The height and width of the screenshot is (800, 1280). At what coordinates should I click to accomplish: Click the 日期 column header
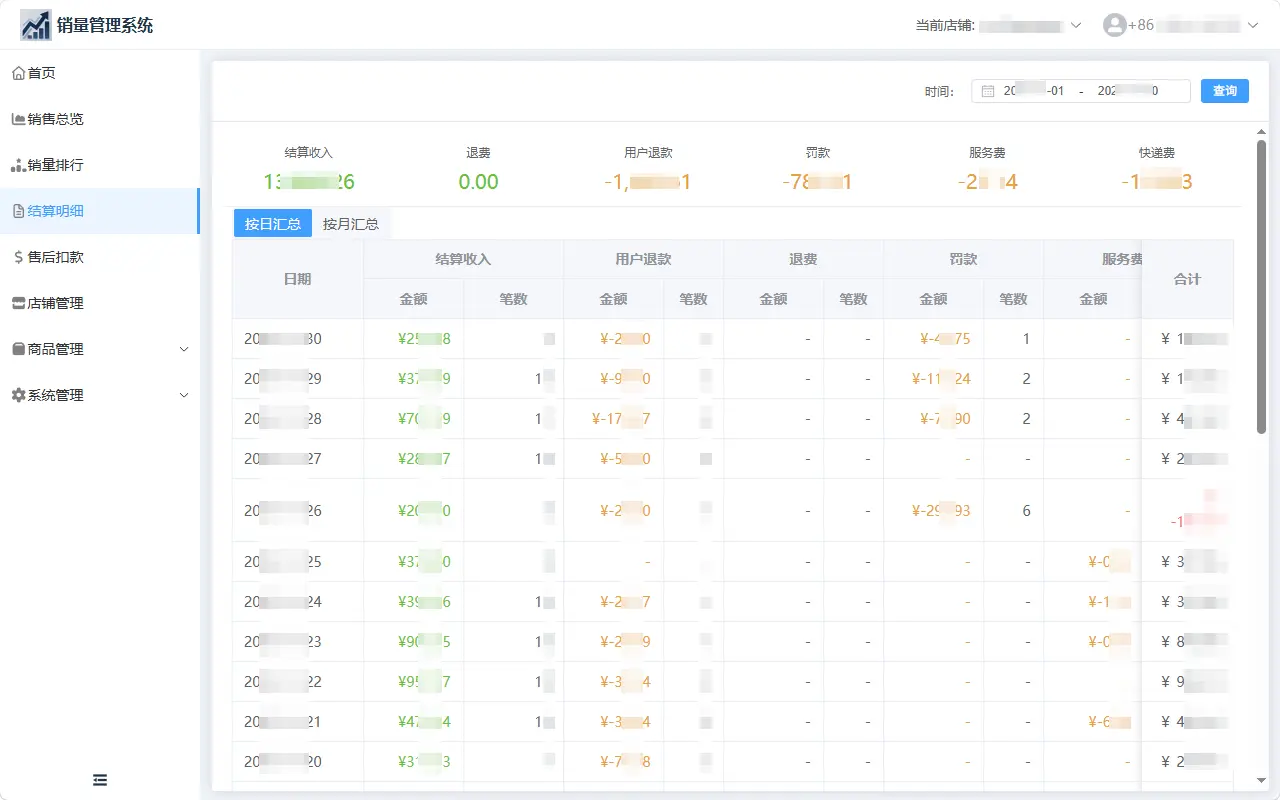298,279
